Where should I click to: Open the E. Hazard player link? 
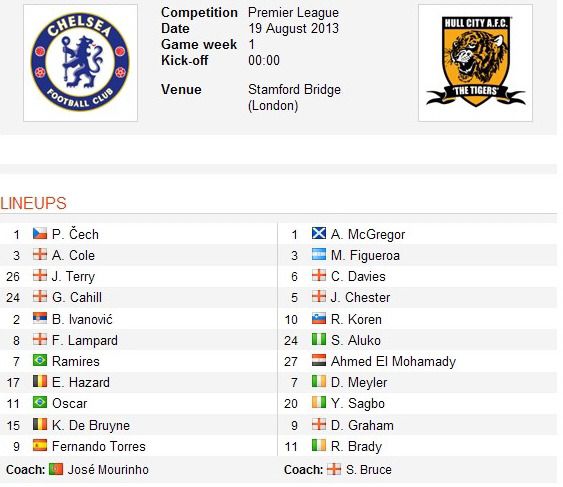[81, 382]
